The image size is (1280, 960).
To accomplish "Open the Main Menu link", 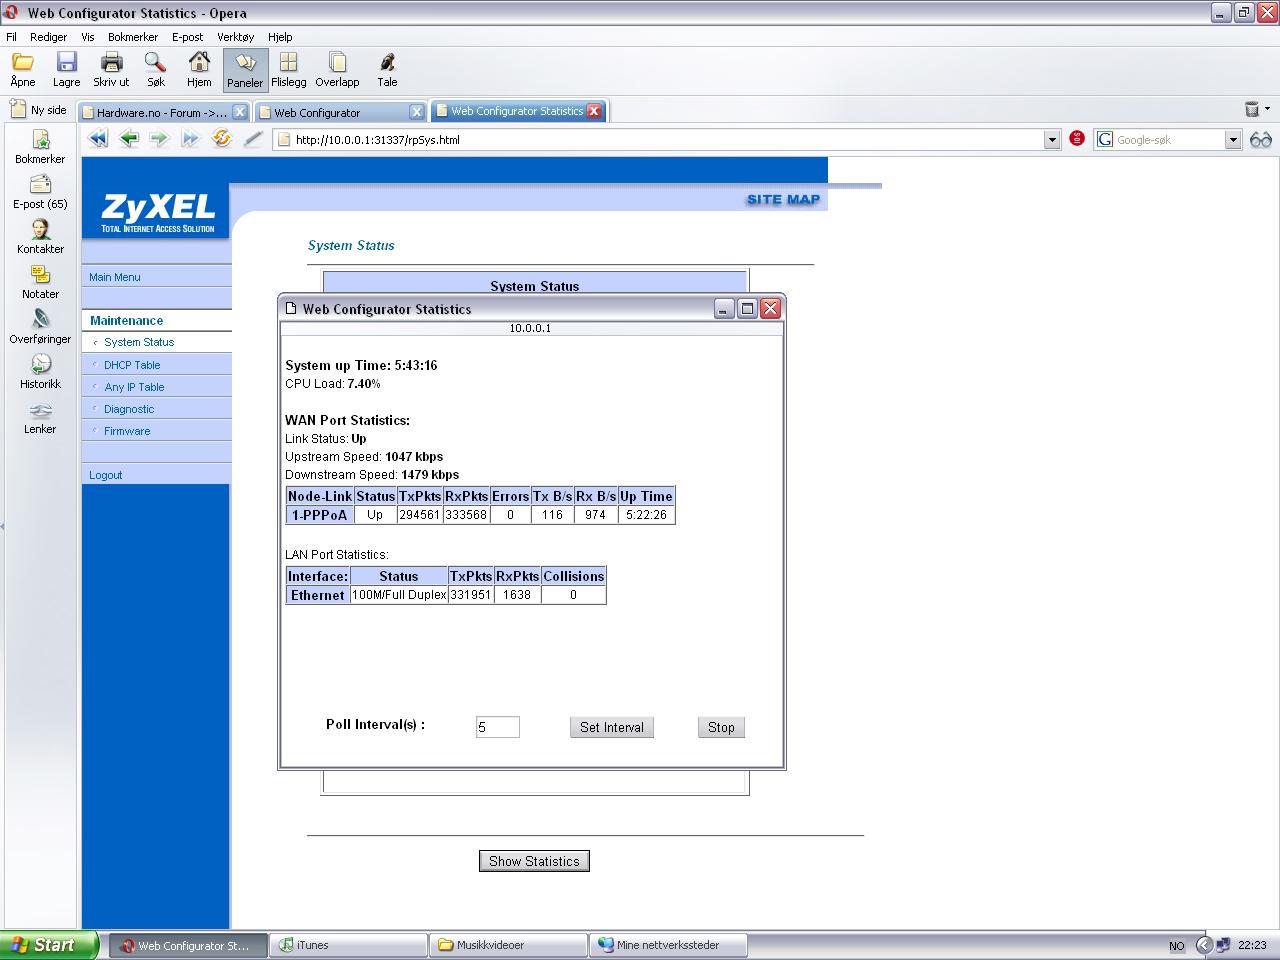I will tap(115, 277).
